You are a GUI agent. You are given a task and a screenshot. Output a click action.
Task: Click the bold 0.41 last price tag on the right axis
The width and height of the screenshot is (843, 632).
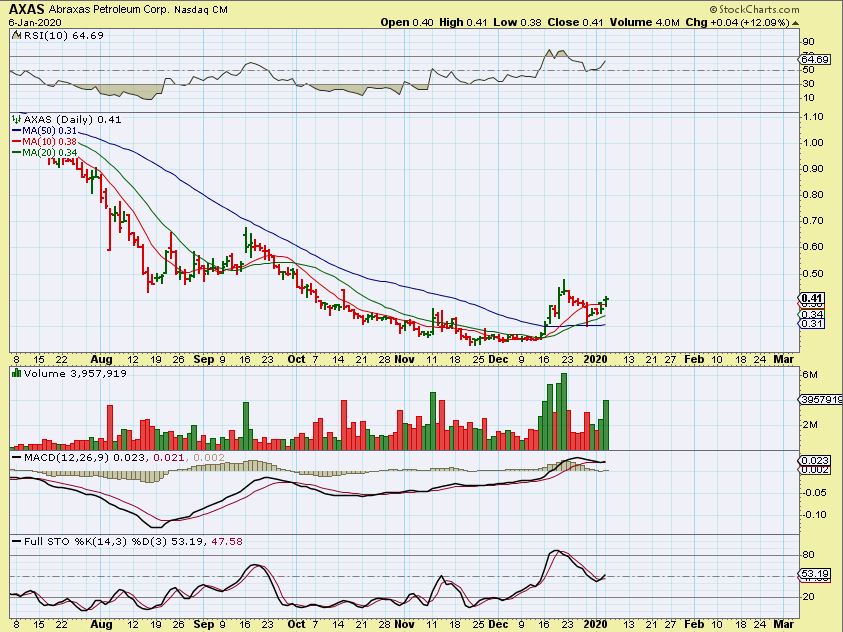click(812, 298)
